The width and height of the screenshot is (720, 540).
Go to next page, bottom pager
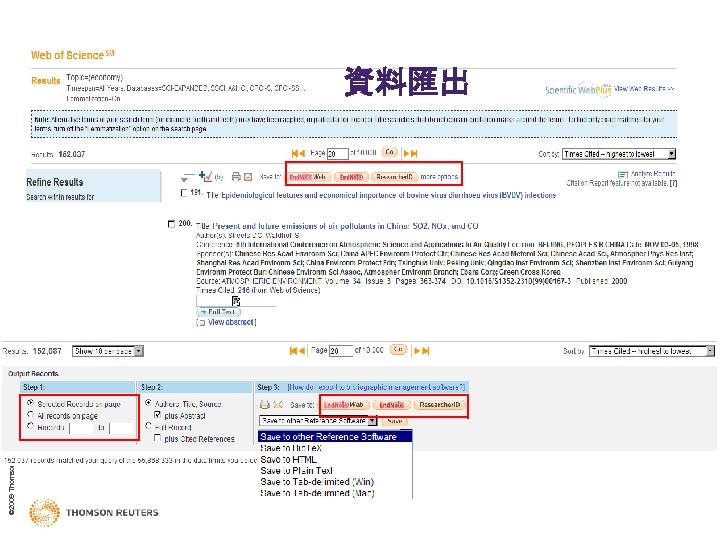[x=417, y=351]
